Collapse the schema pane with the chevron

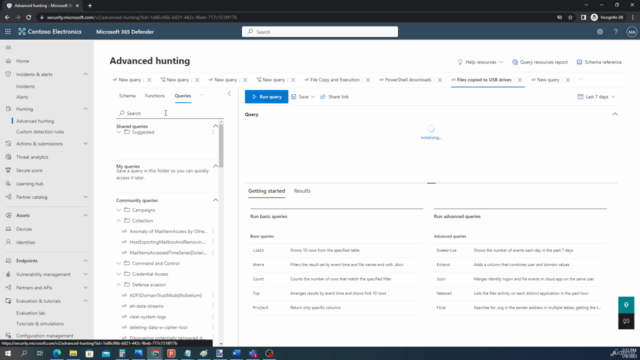[x=229, y=93]
